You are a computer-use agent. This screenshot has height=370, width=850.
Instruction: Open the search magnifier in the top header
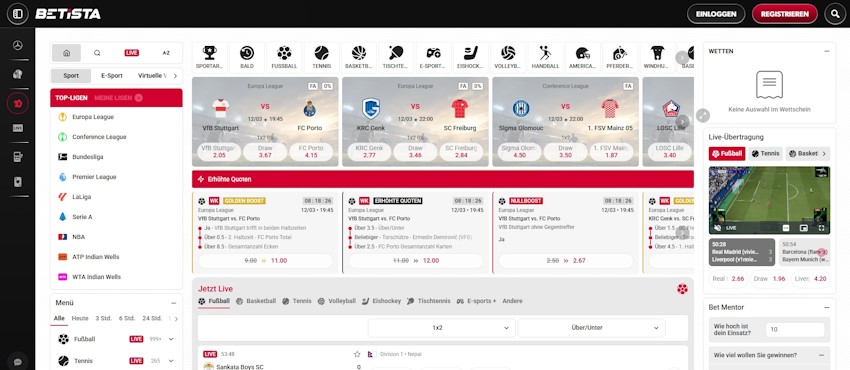(x=835, y=14)
